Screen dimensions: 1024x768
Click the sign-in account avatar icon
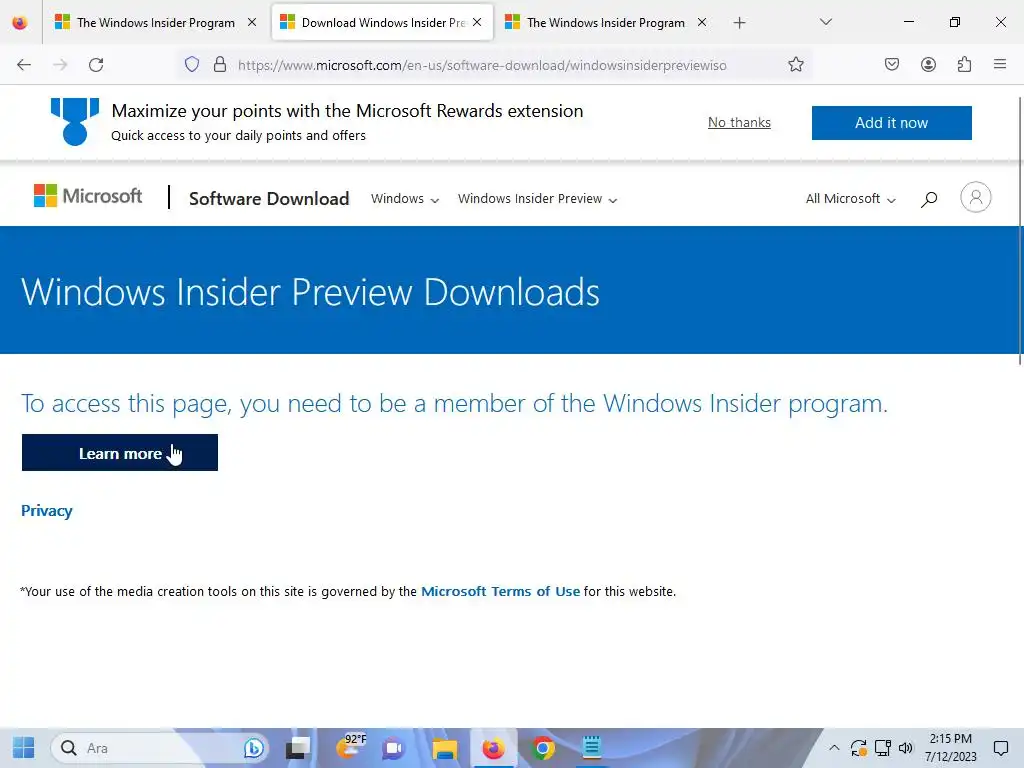tap(976, 197)
